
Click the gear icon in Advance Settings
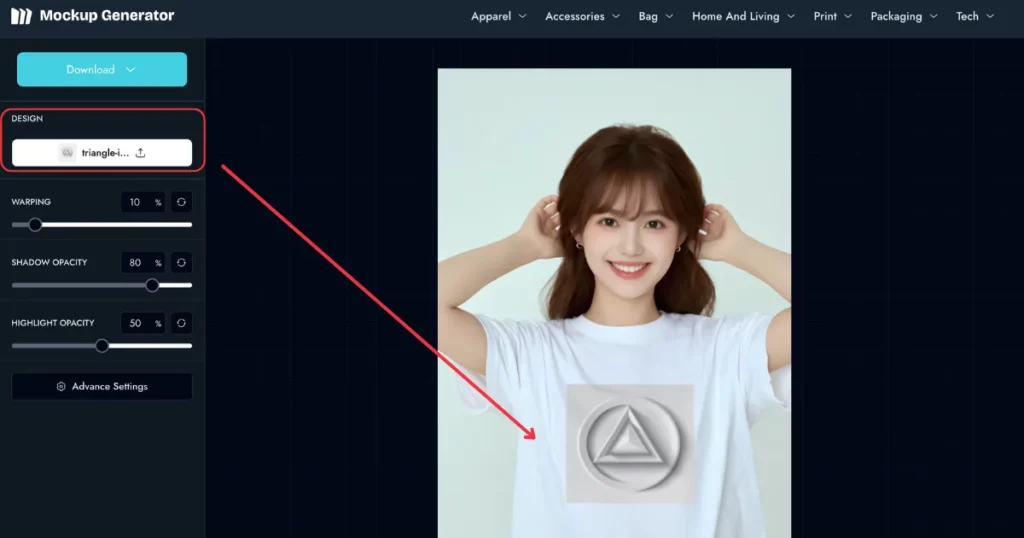point(61,387)
